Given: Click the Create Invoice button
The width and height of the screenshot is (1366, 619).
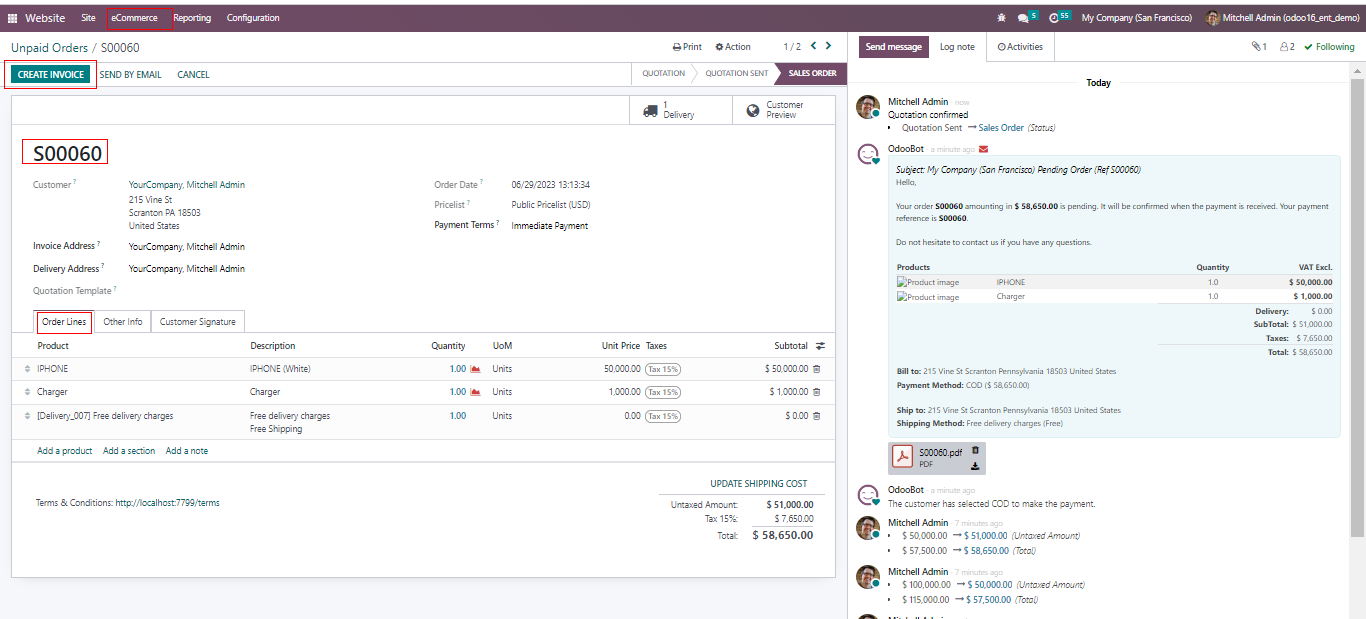Looking at the screenshot, I should (x=51, y=75).
